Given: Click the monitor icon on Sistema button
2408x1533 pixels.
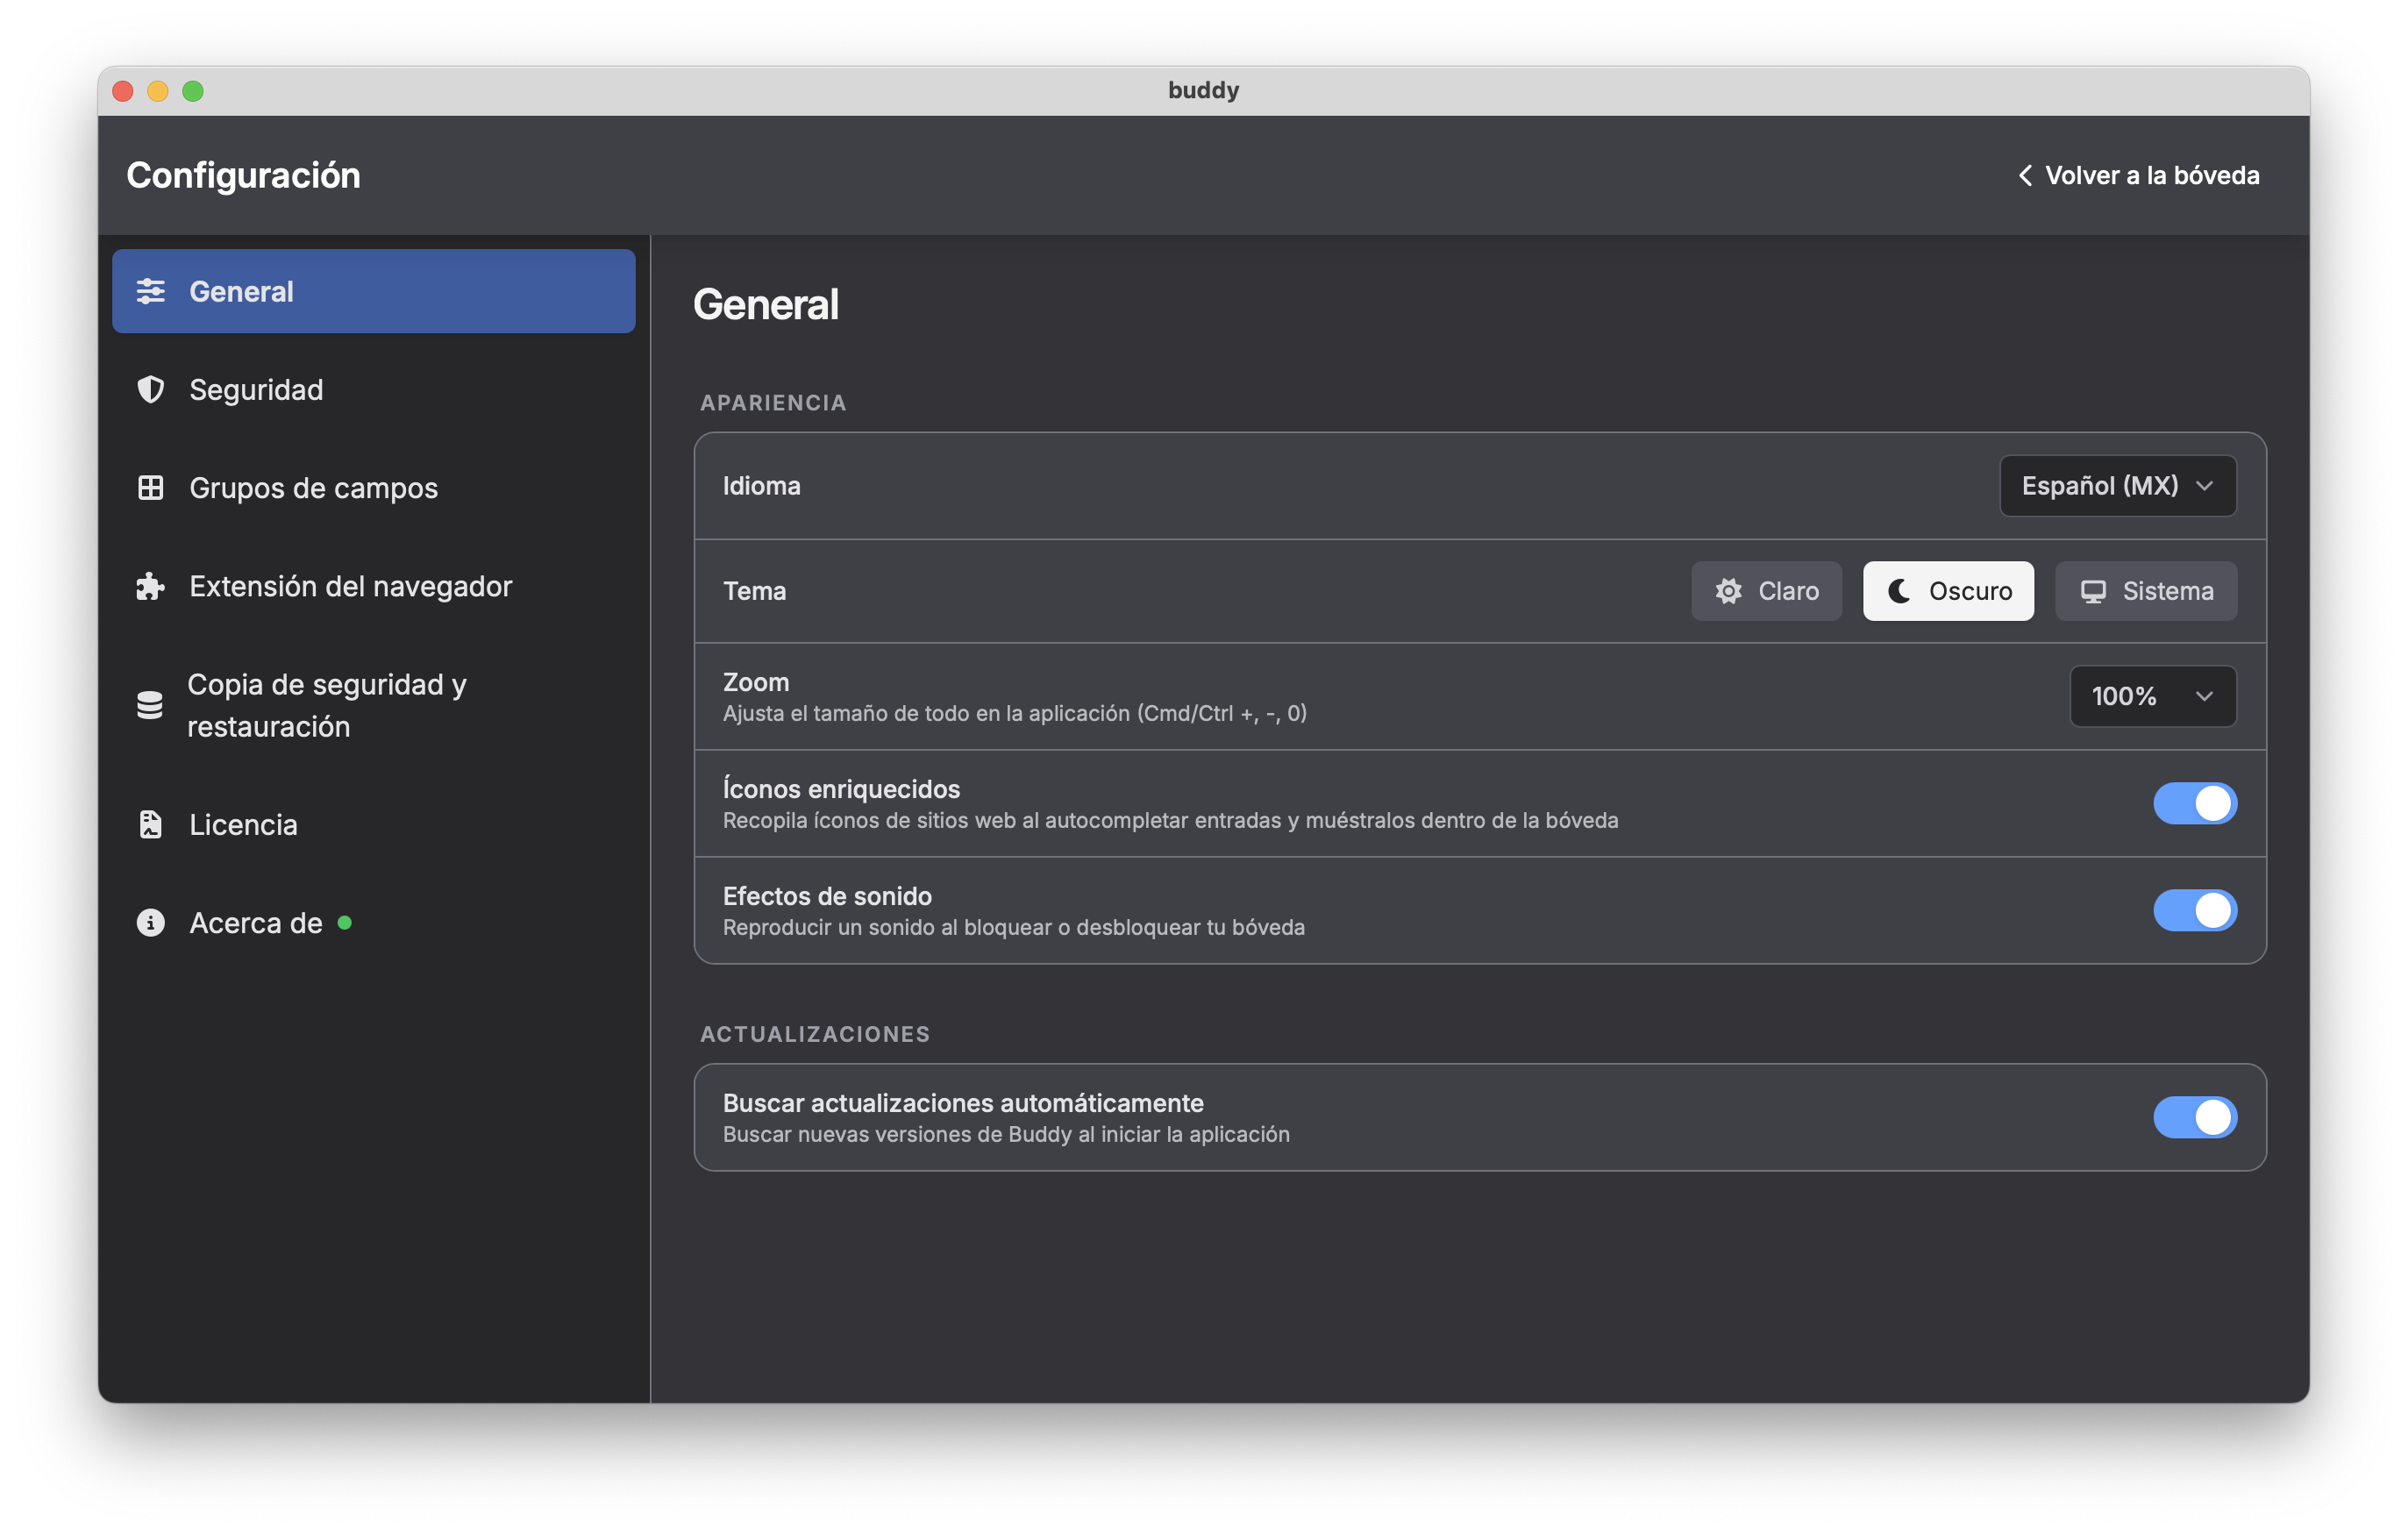Looking at the screenshot, I should pos(2092,591).
